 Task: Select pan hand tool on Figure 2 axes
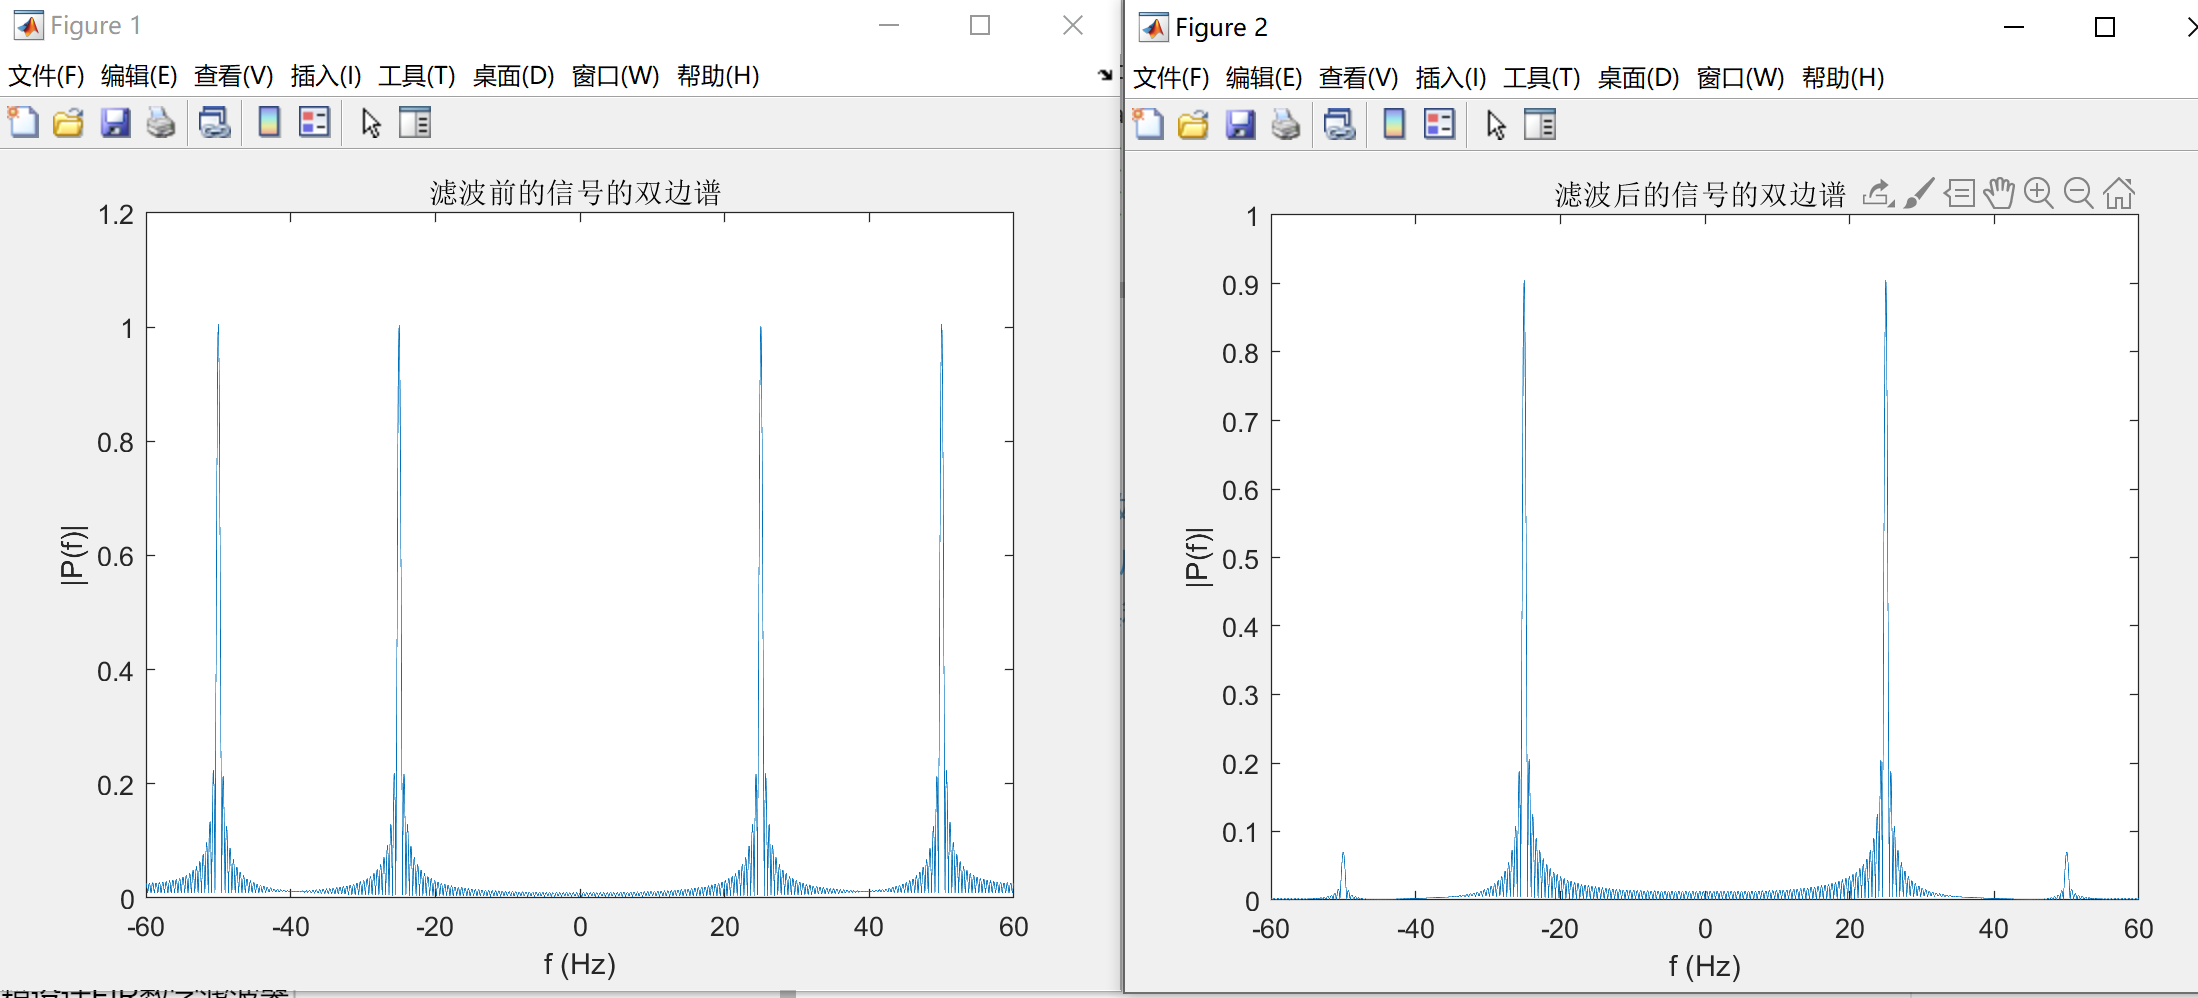[1999, 193]
